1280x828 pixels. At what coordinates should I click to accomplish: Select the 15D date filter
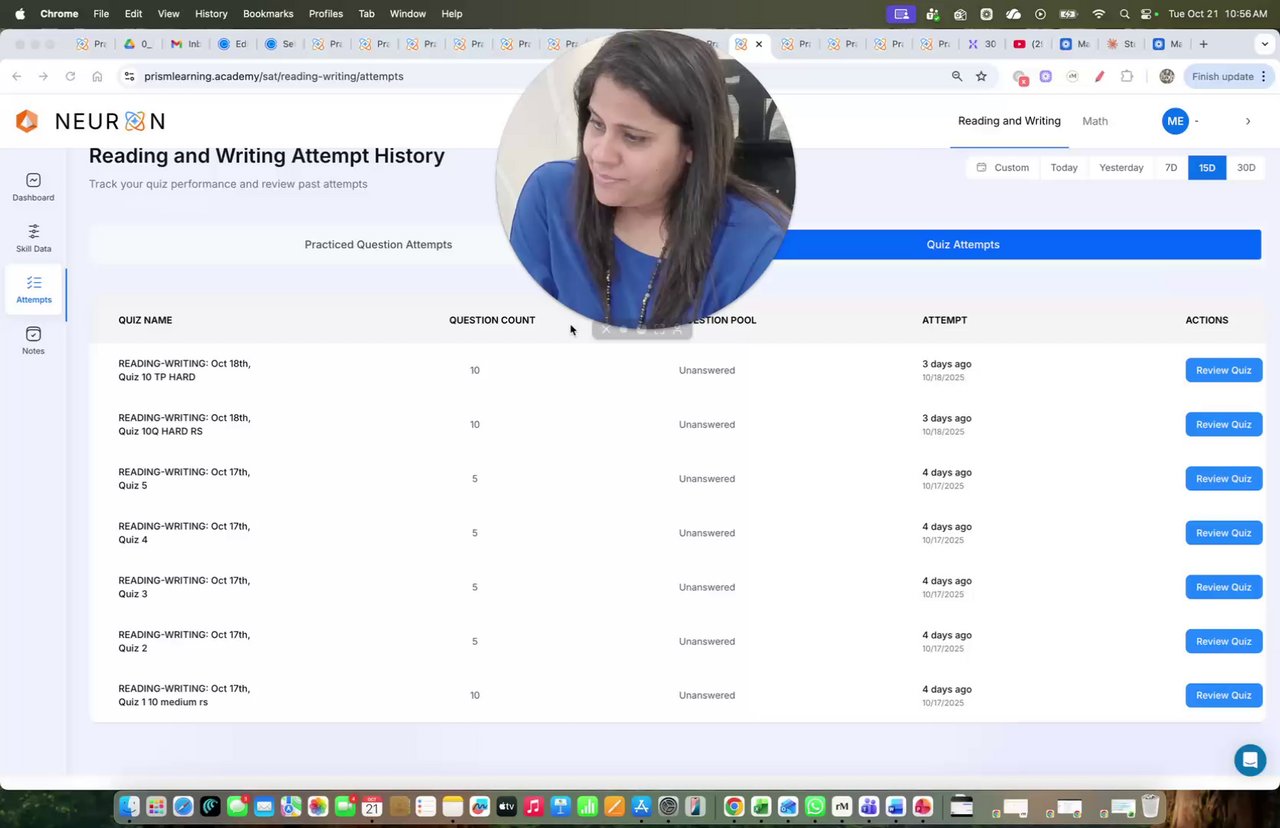coord(1207,168)
